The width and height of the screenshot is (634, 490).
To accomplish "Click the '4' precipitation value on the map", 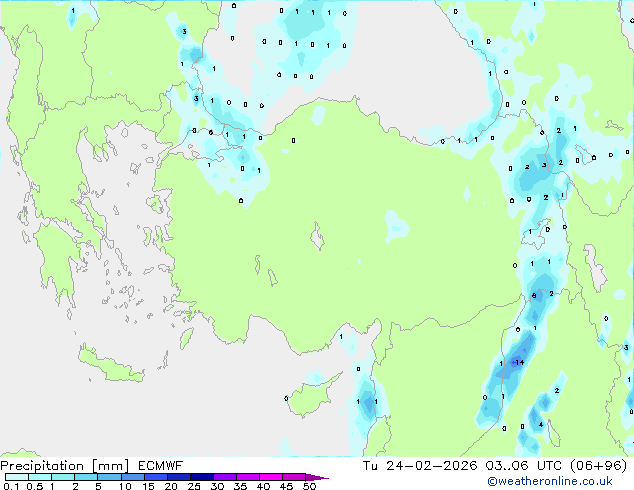I will click(541, 425).
